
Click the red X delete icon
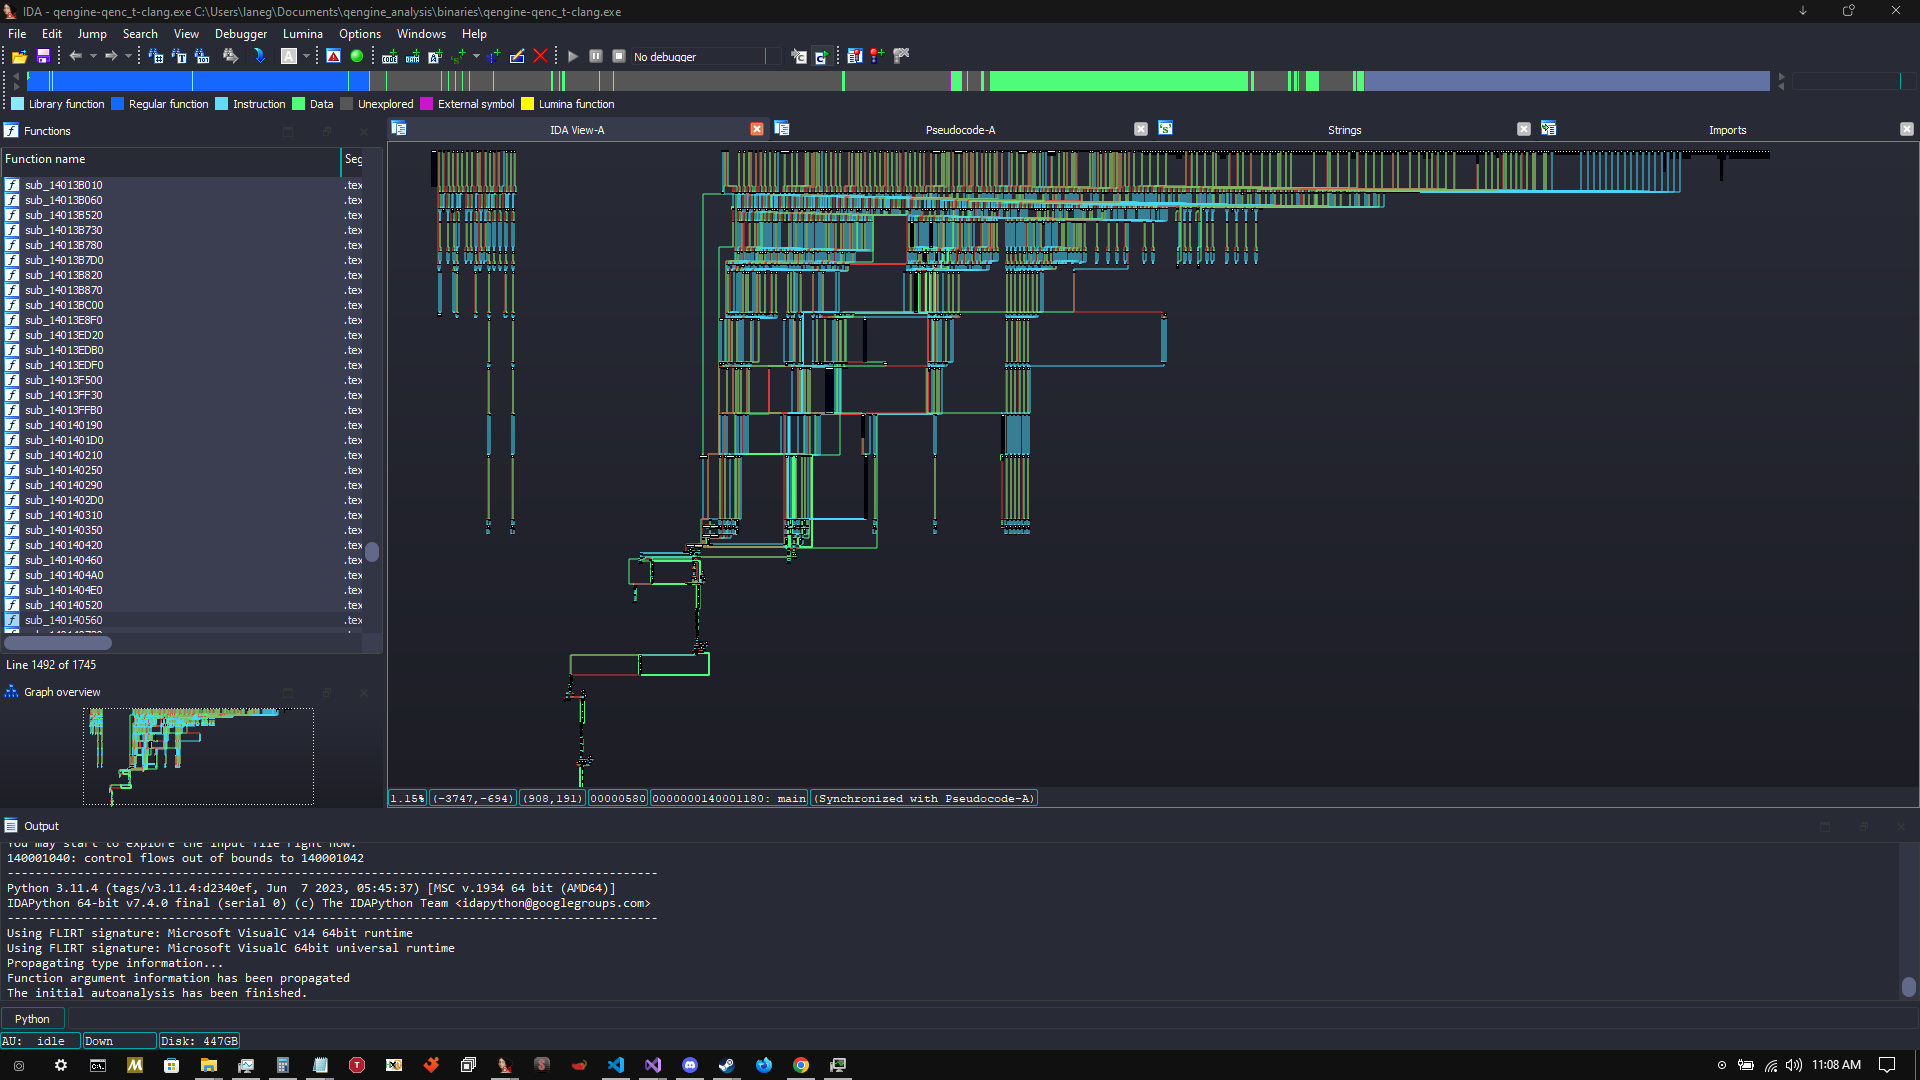click(540, 56)
